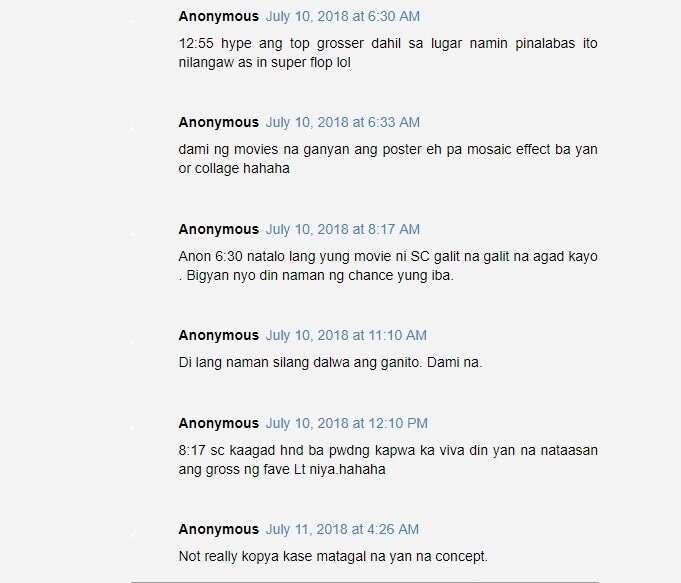Open the July 10, 2018 at 8:17 AM timestamp link

tap(343, 229)
